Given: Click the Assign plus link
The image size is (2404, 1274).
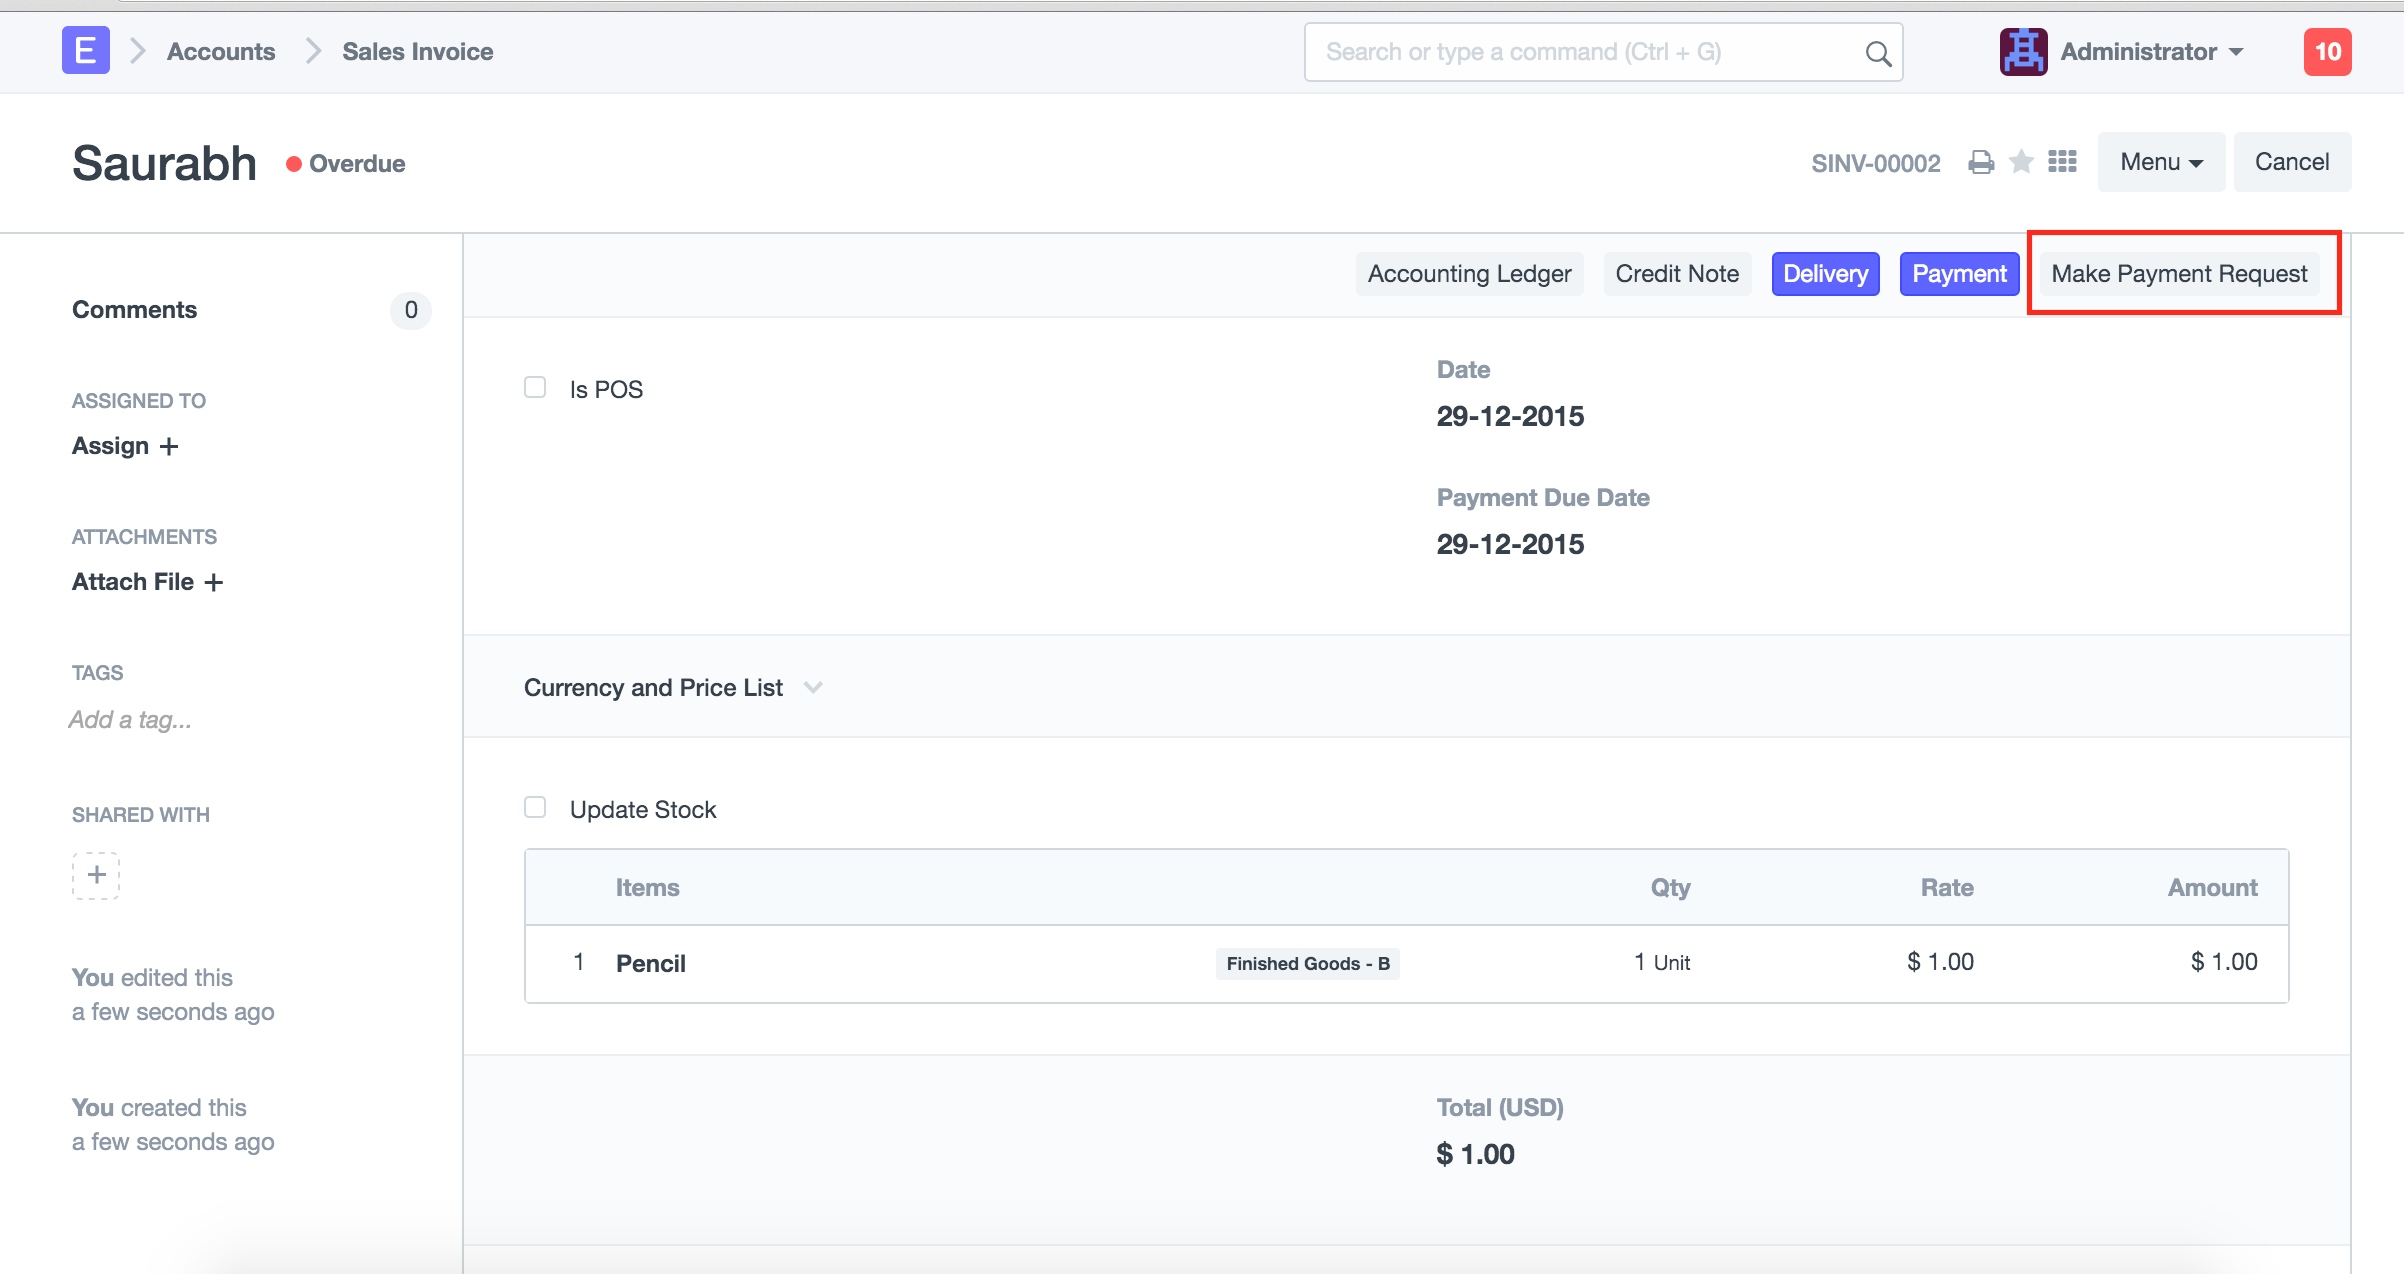Looking at the screenshot, I should (125, 446).
